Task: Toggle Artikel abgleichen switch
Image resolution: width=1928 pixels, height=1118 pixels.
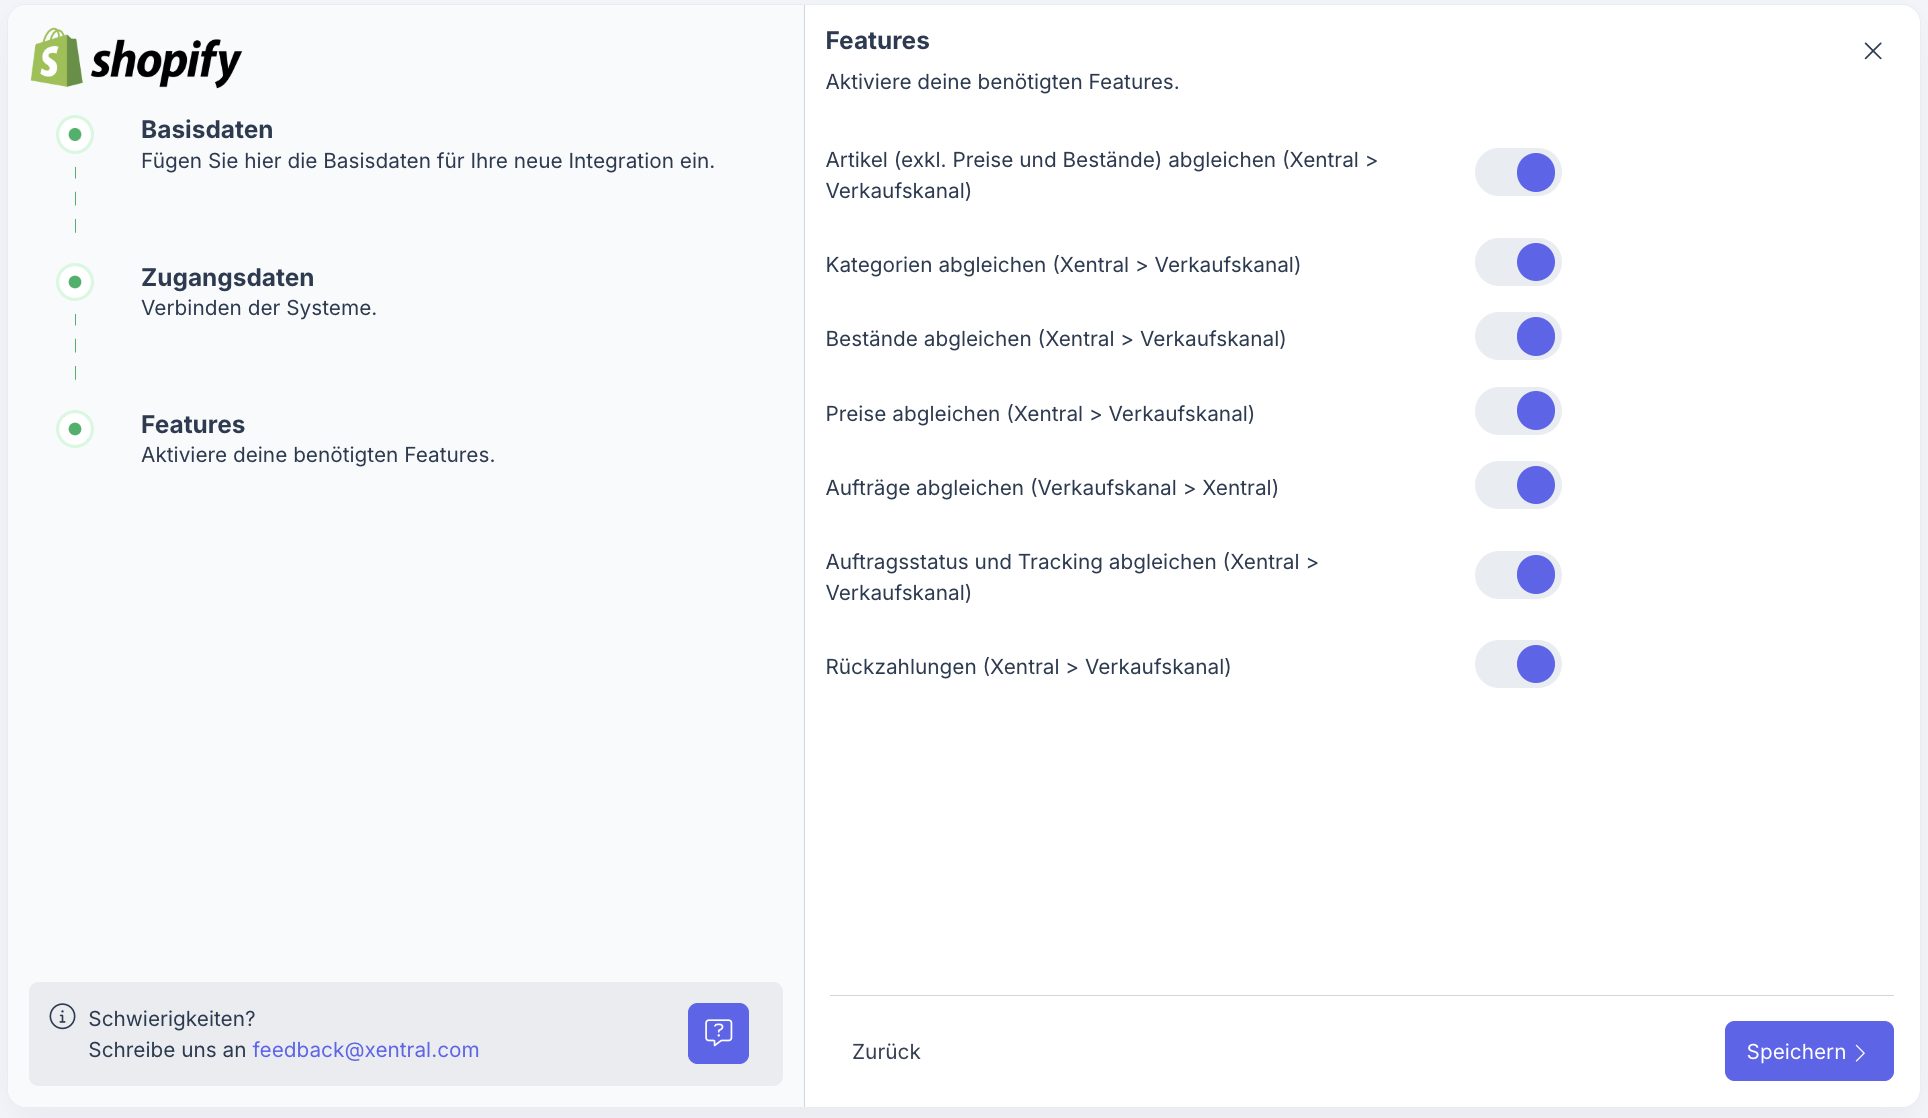Action: click(1518, 172)
